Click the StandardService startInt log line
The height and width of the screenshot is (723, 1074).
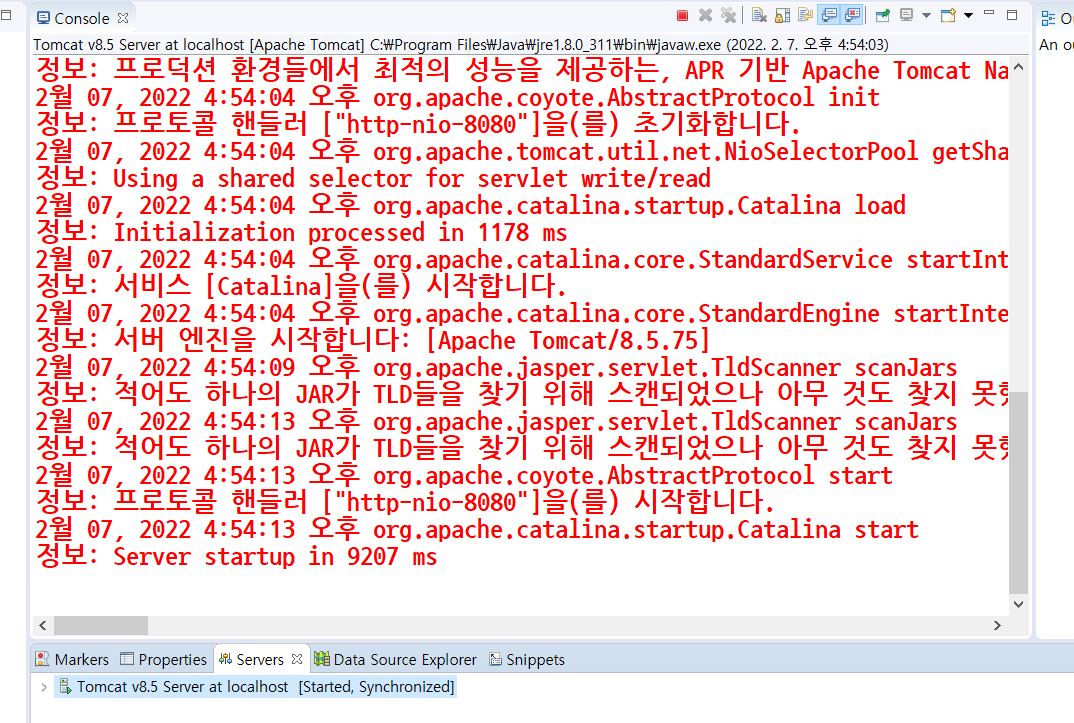(x=522, y=259)
